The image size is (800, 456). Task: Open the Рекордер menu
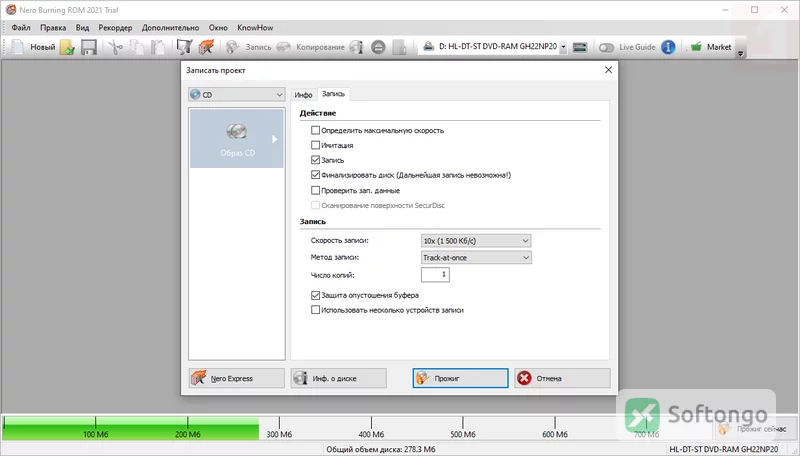coord(115,28)
